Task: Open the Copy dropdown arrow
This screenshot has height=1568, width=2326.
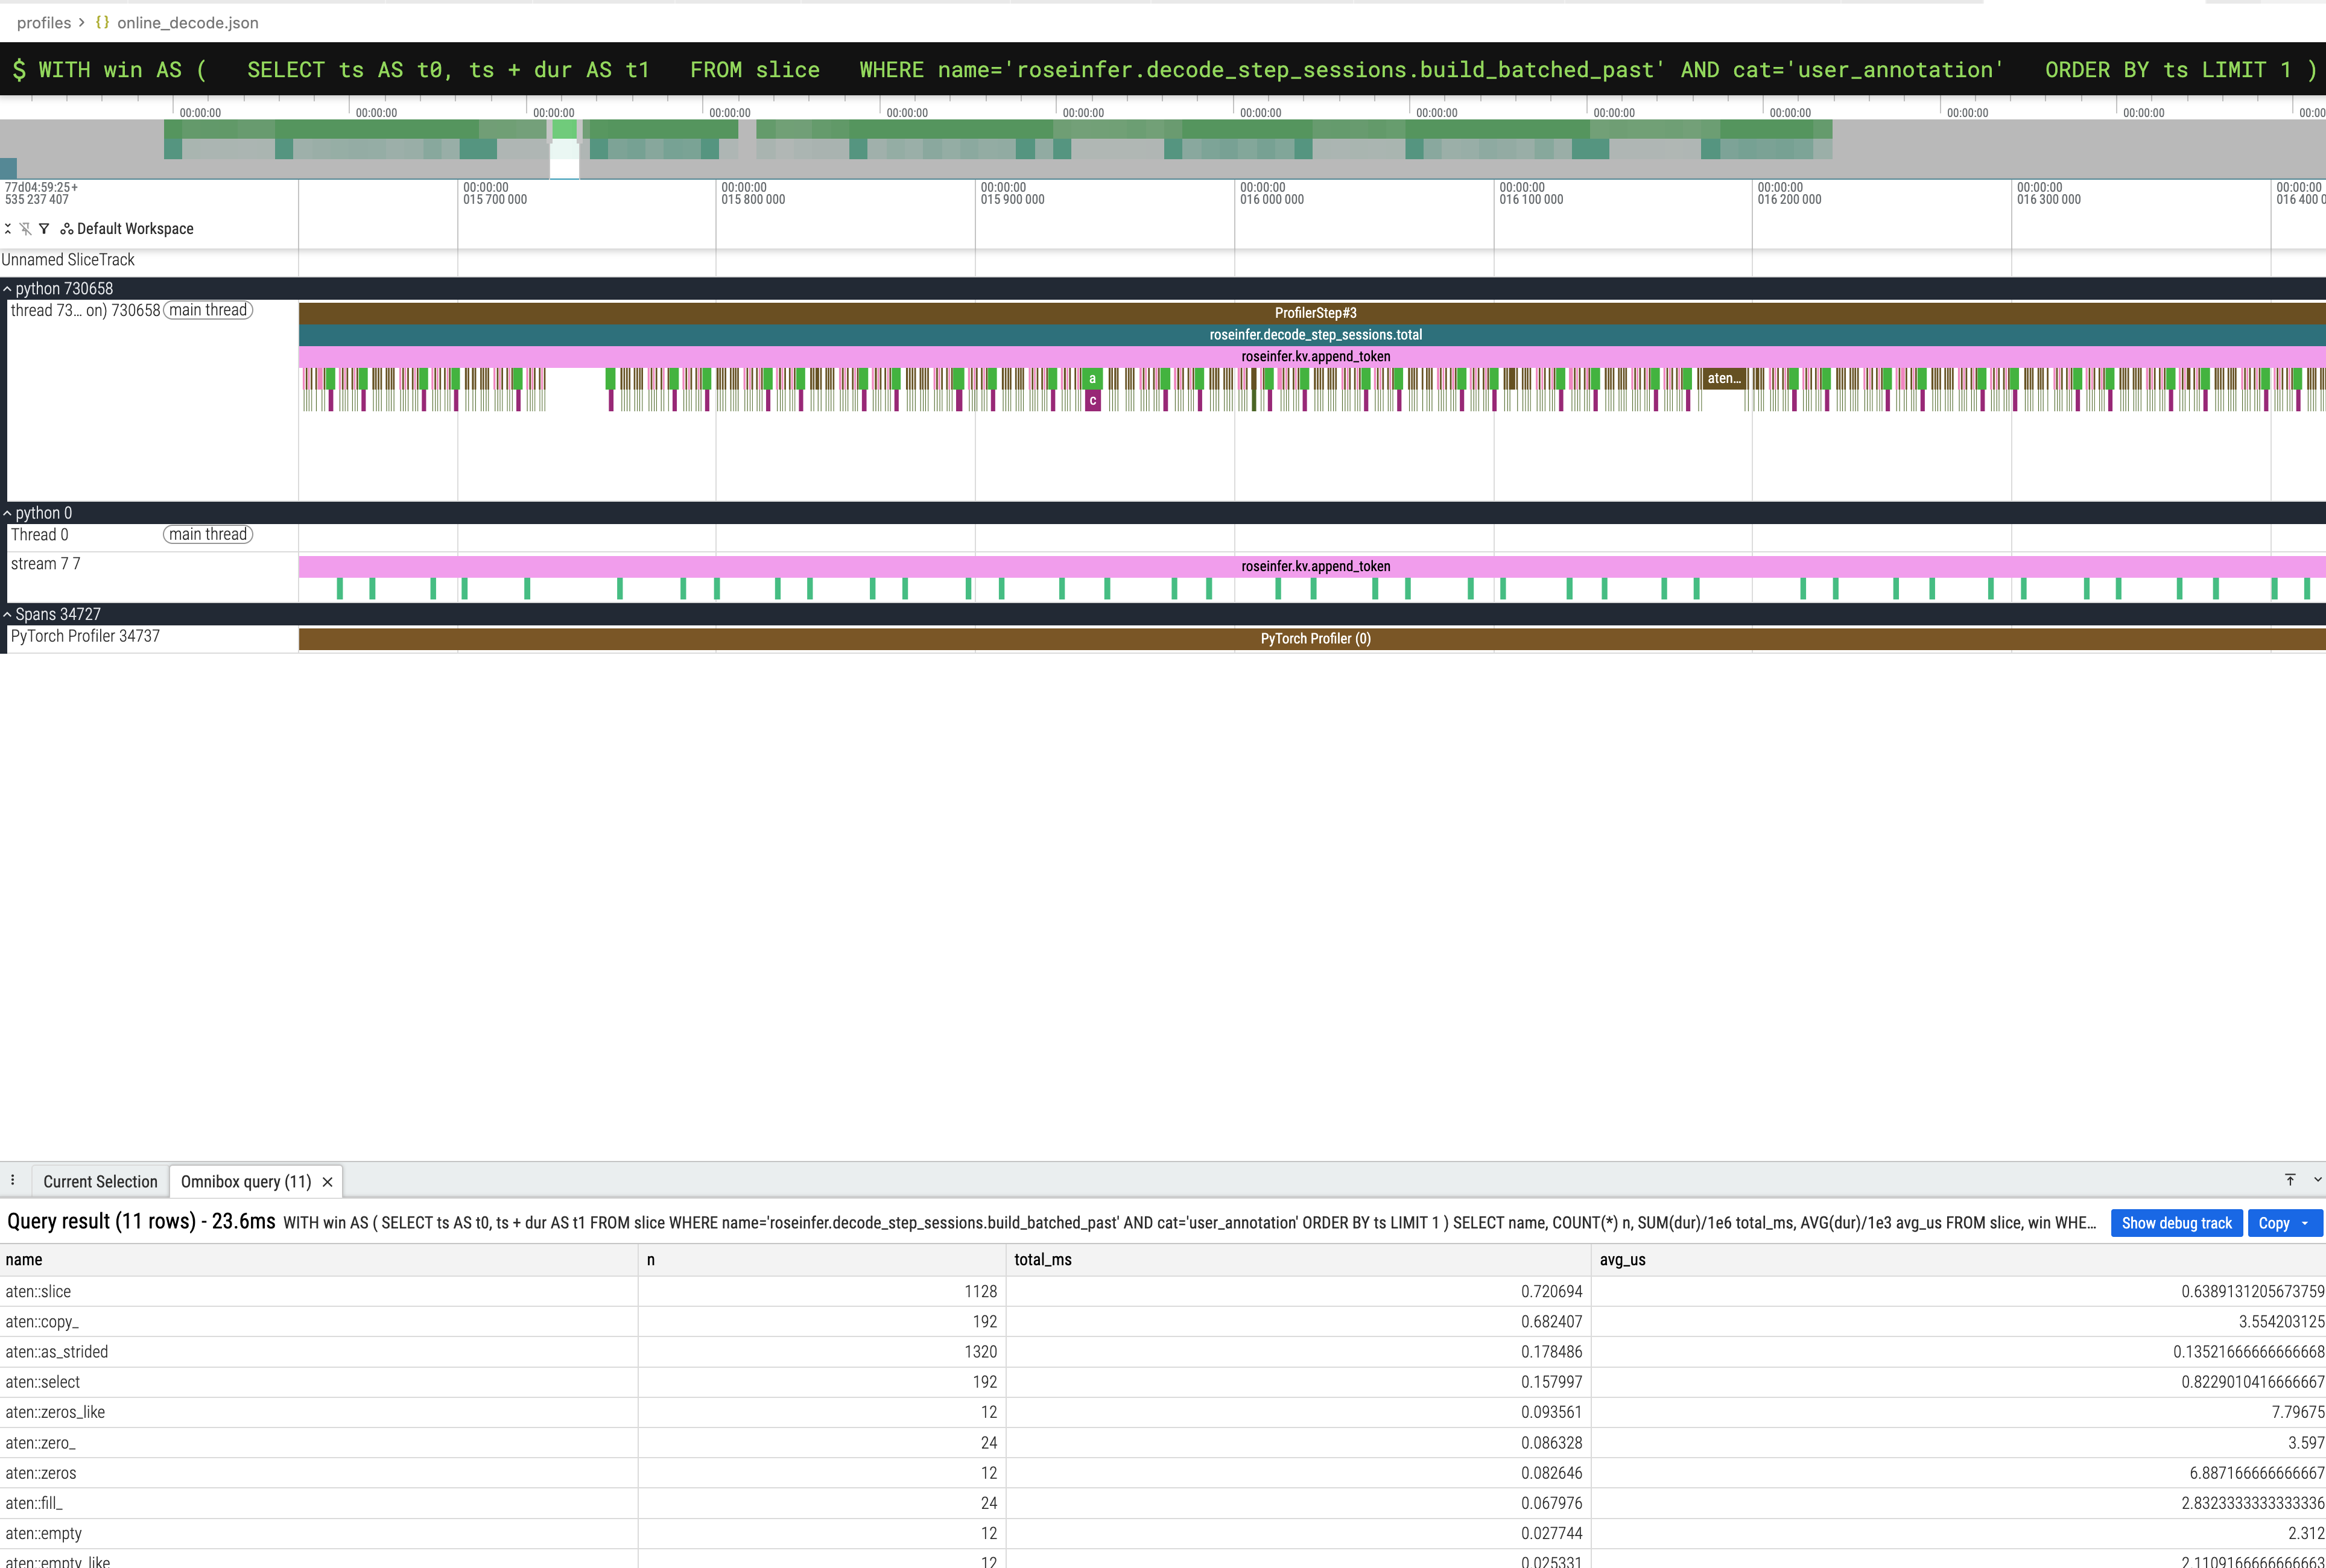Action: pos(2306,1223)
